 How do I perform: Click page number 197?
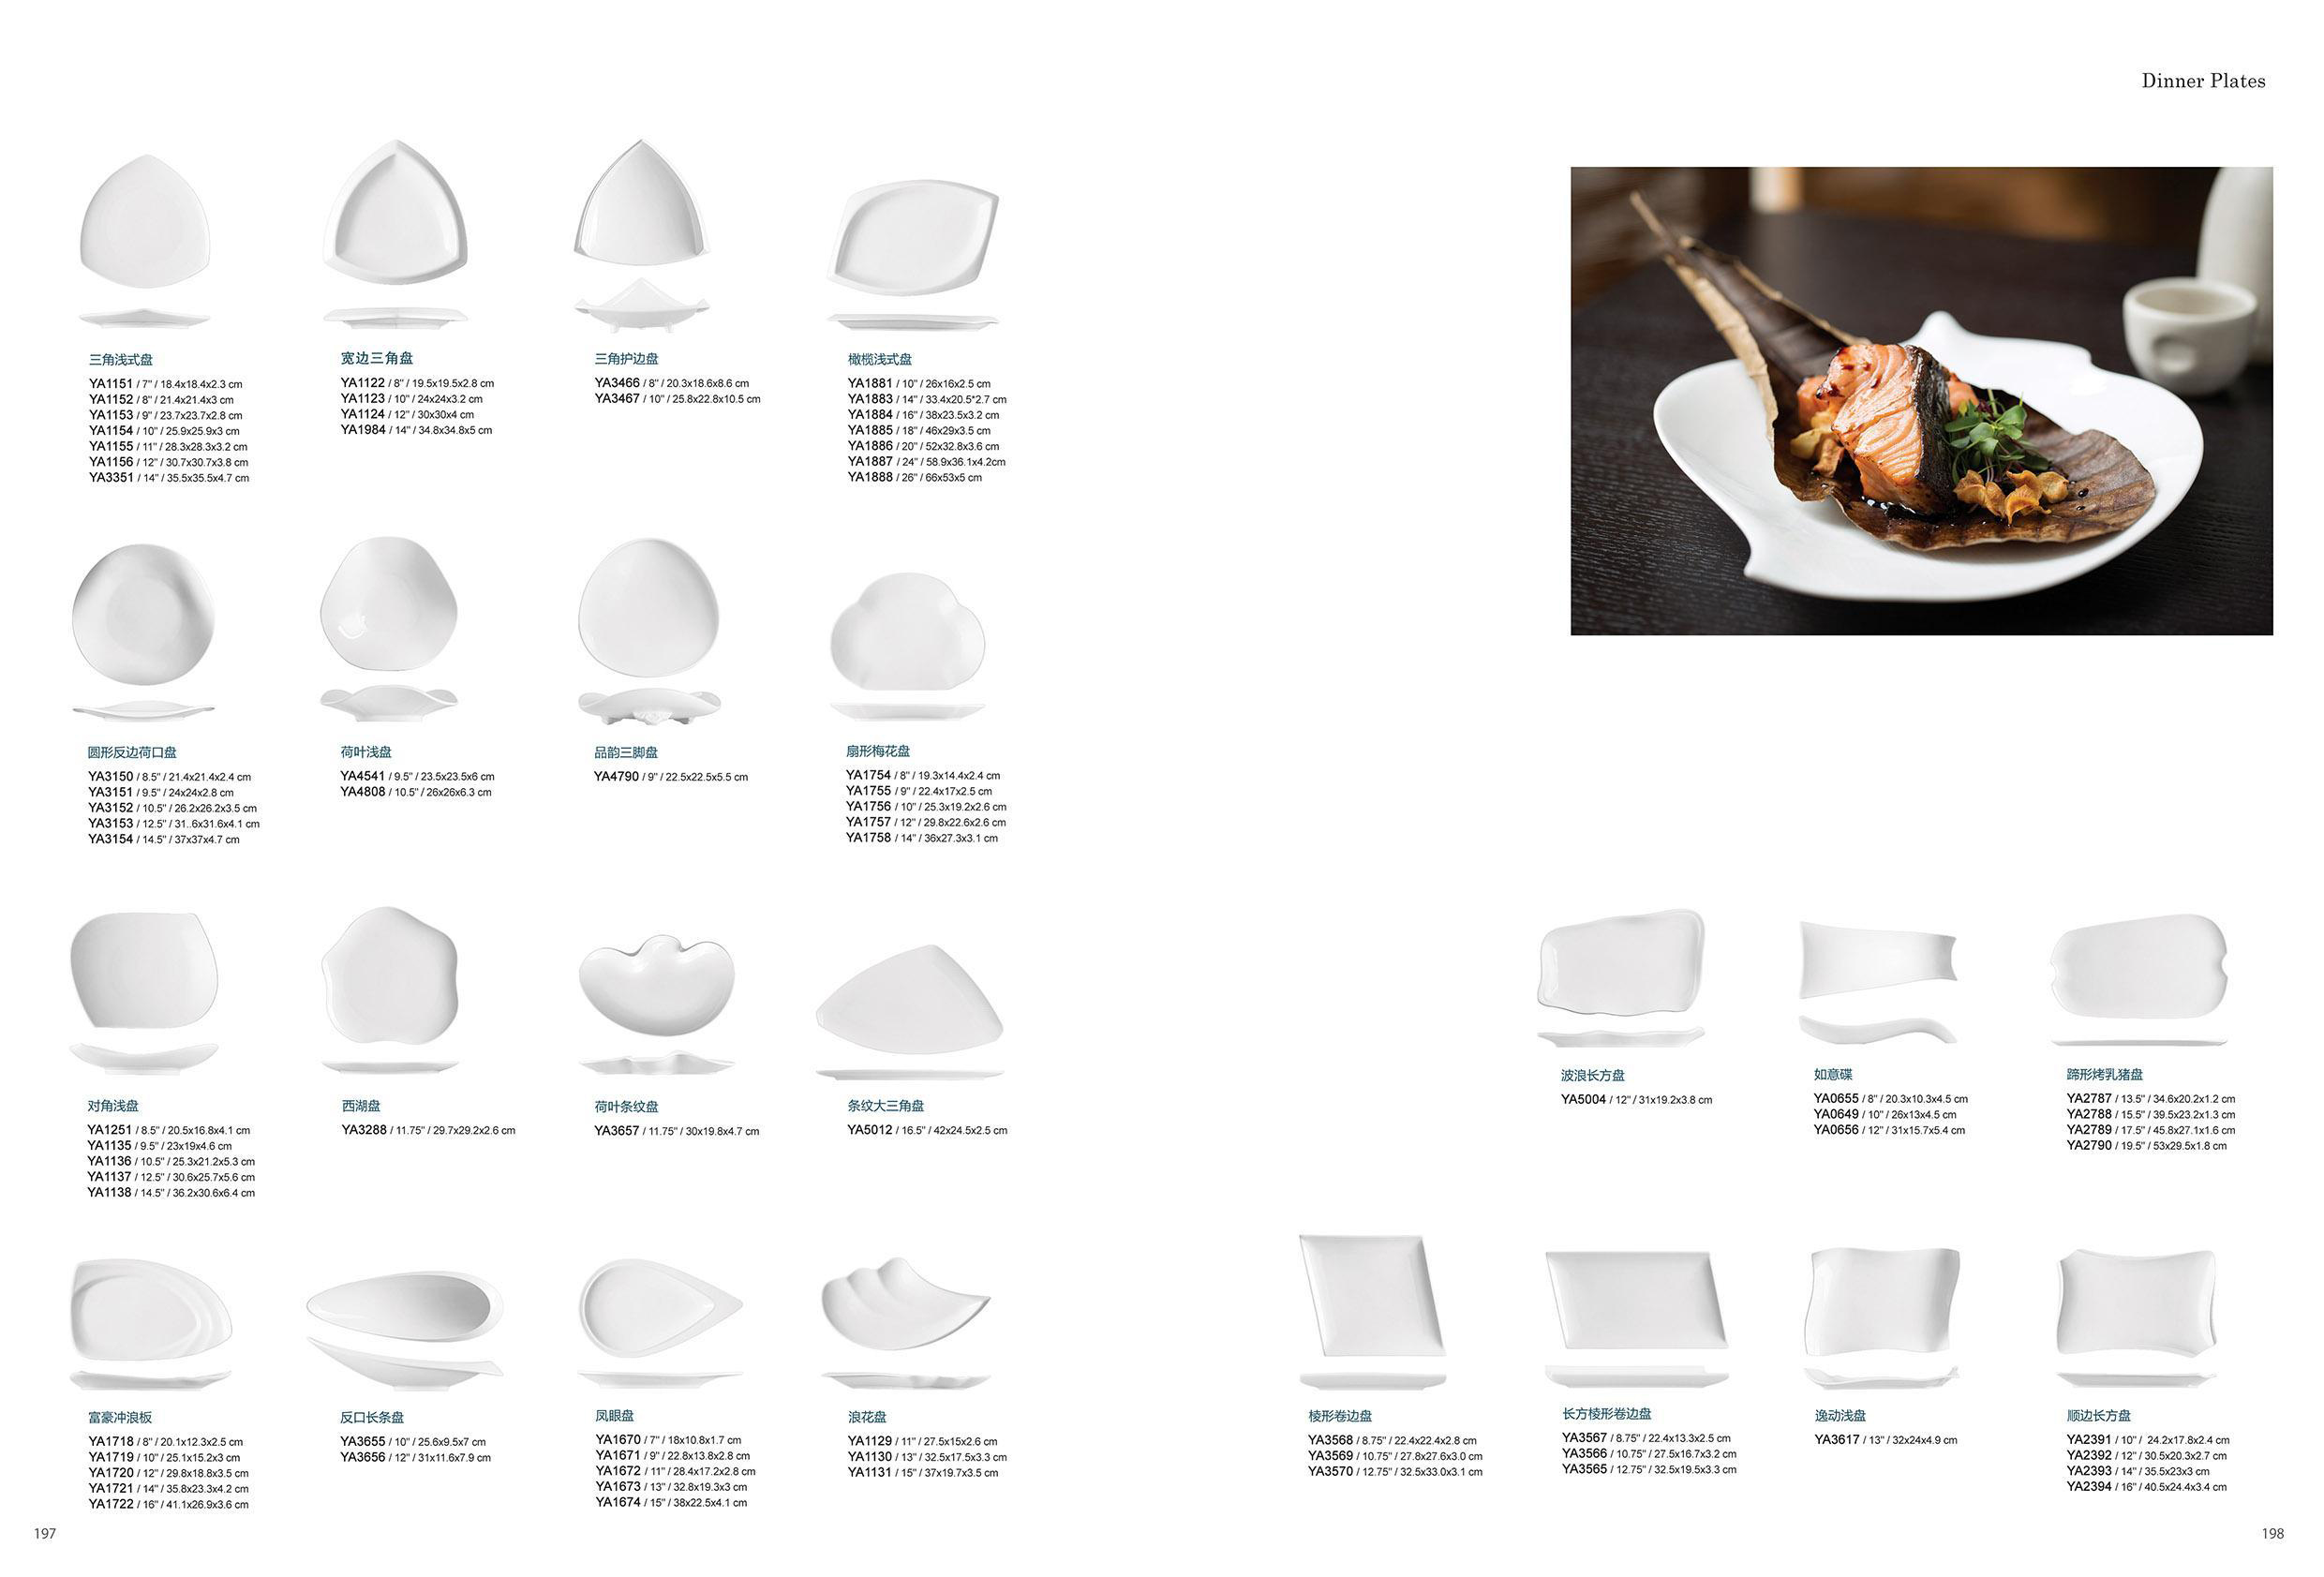point(45,1533)
